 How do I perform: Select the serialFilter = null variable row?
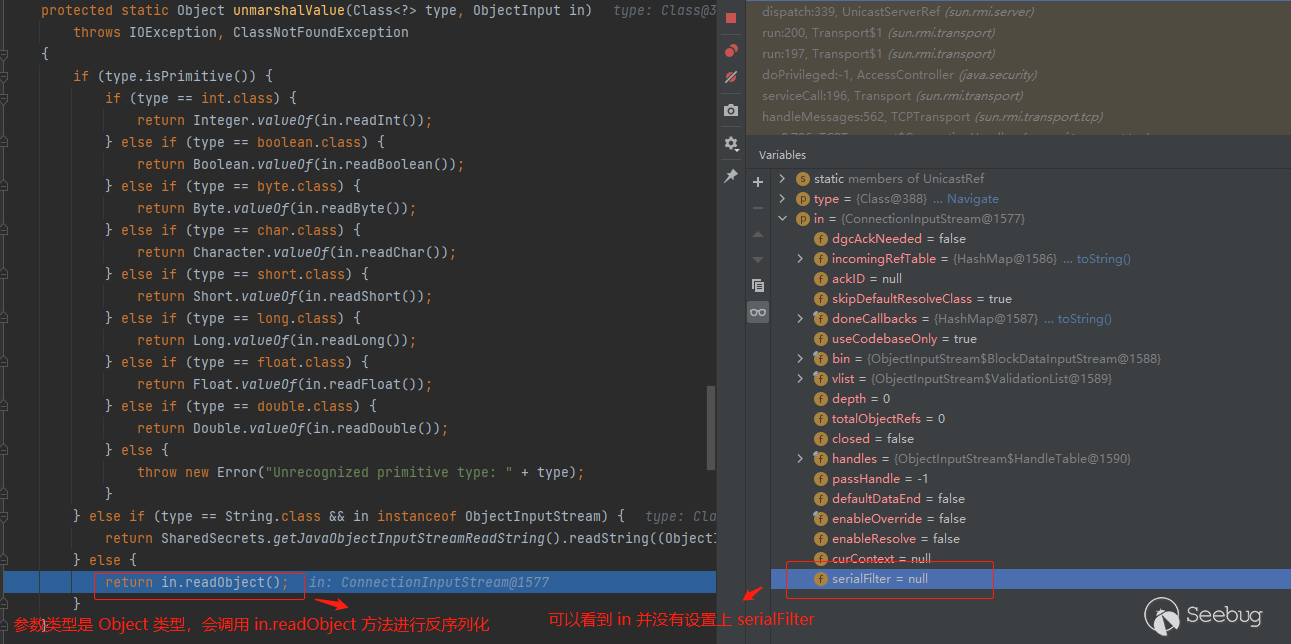[880, 579]
